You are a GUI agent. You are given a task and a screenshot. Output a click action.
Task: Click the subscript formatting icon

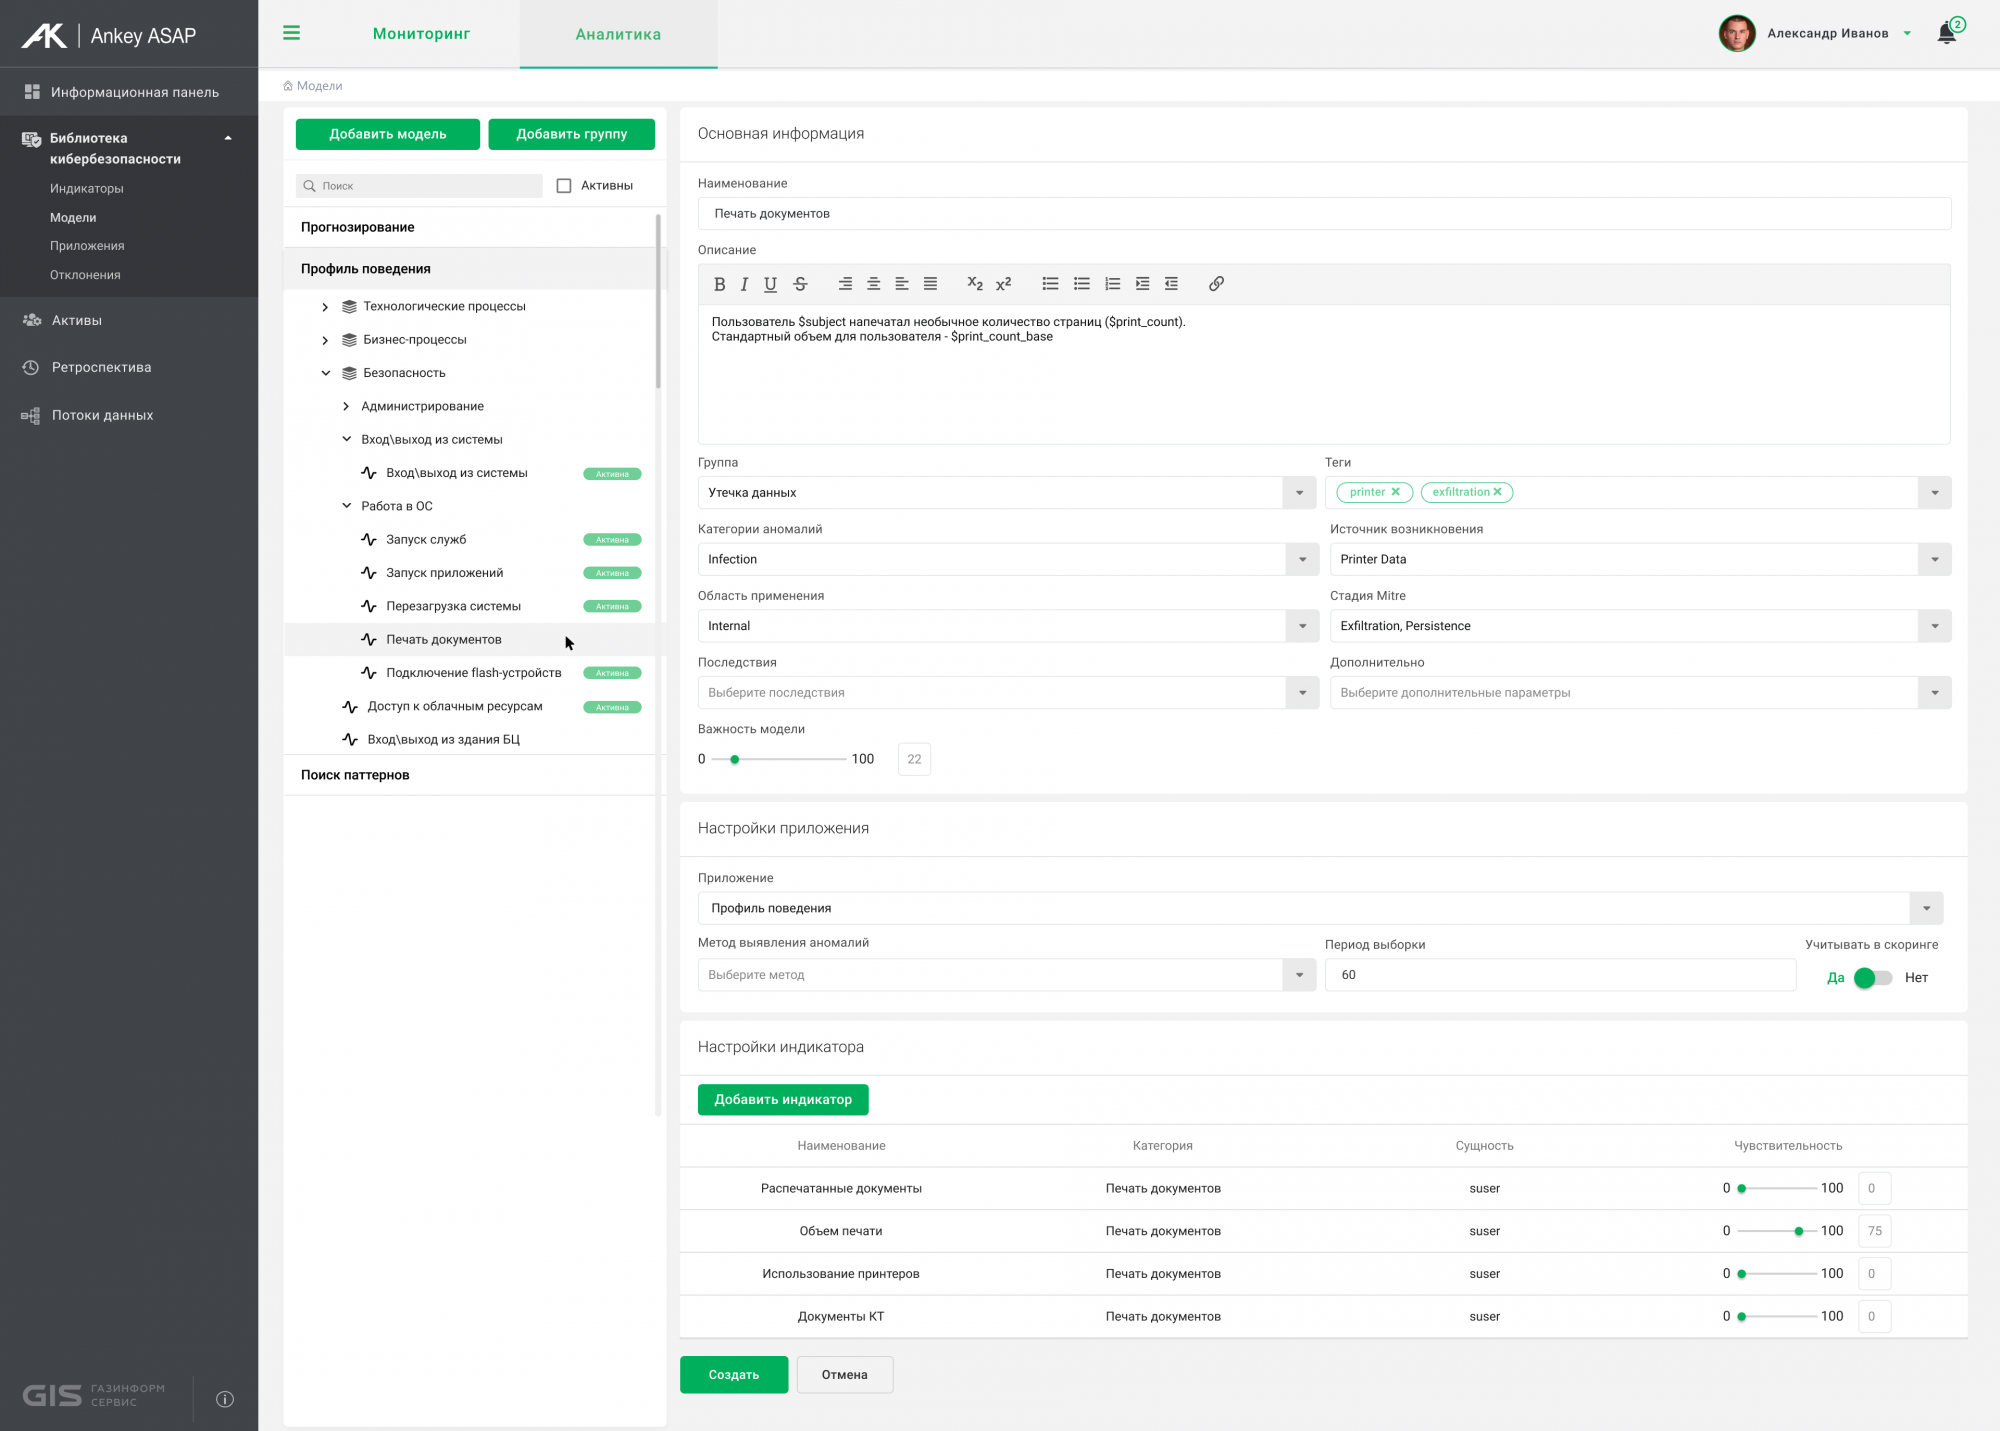tap(974, 284)
